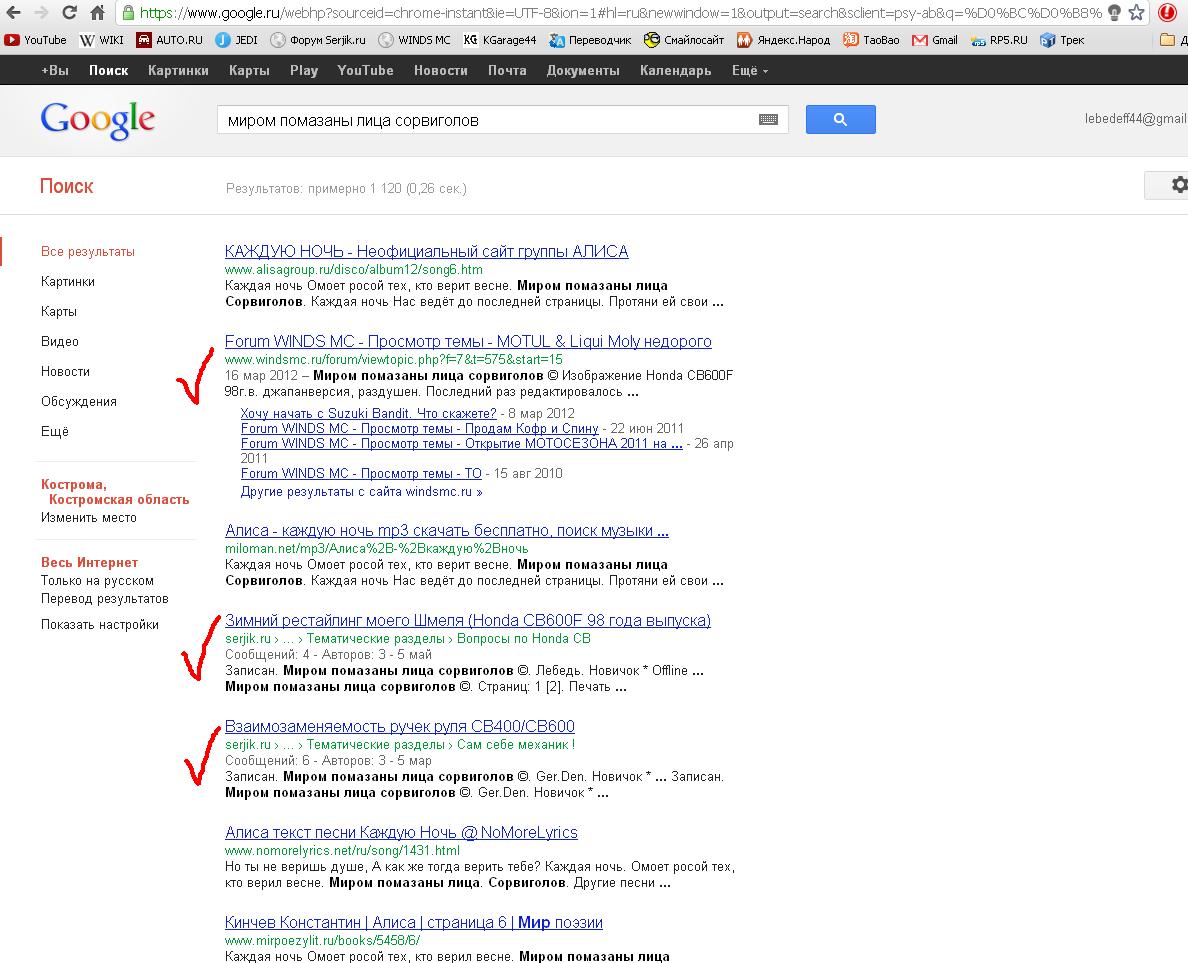1188x963 pixels.
Task: Open Forum WINDS MC Продам Кофр и Спину
Action: coord(419,429)
